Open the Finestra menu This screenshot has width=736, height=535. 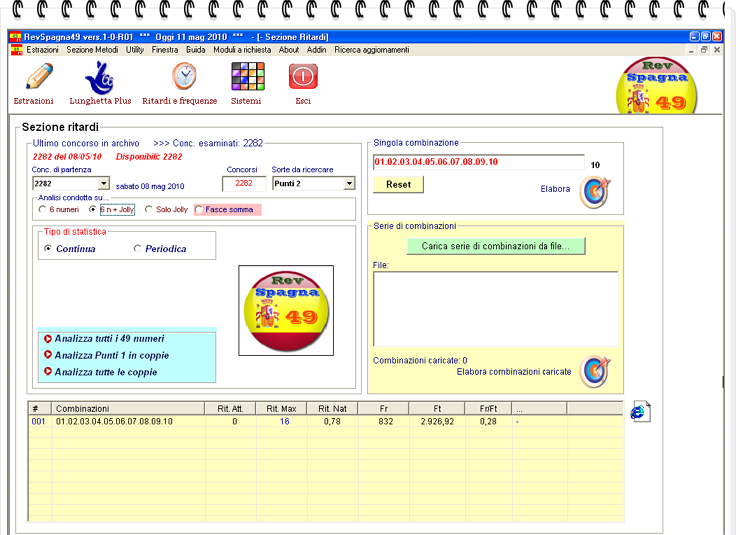165,50
